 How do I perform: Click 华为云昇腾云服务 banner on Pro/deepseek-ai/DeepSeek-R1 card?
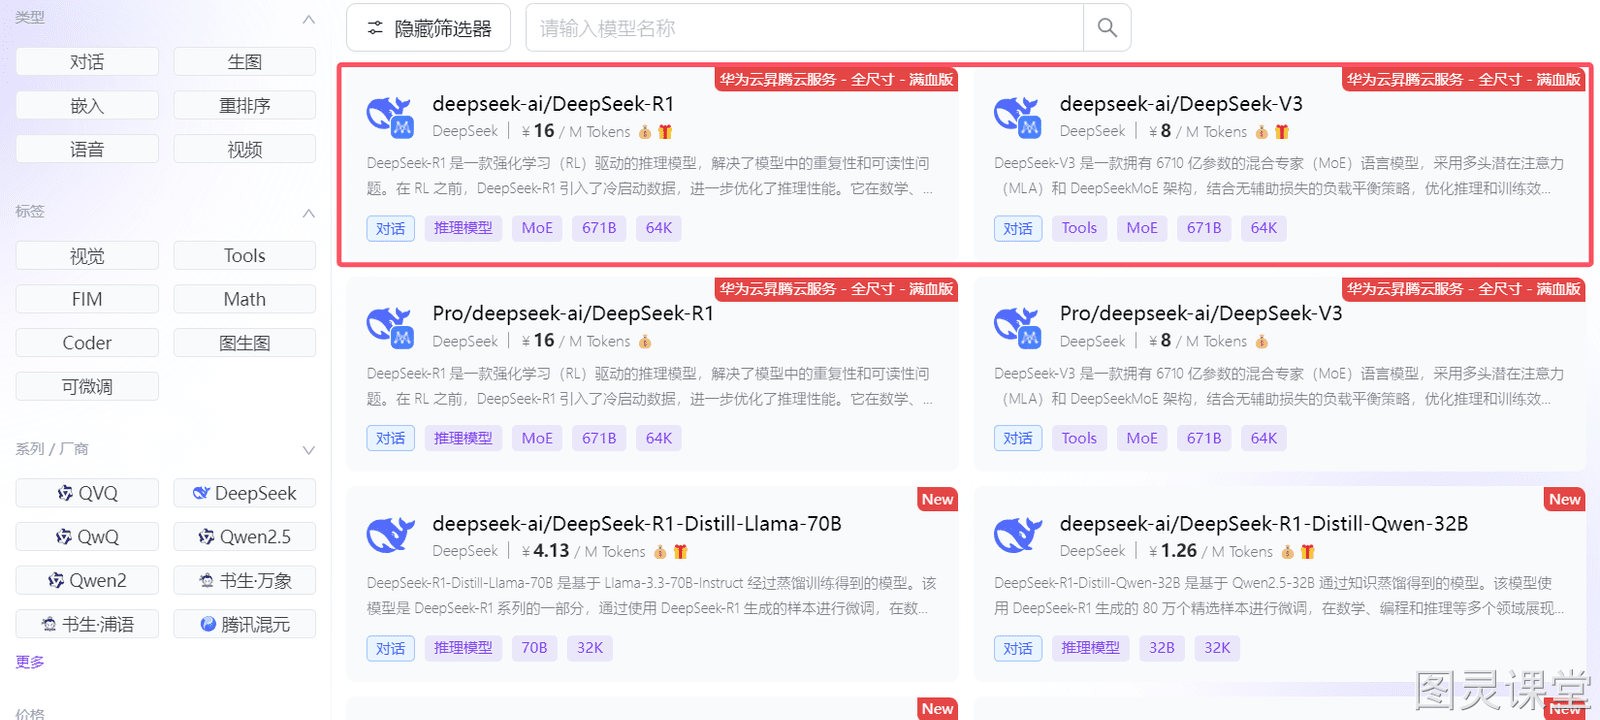(836, 289)
